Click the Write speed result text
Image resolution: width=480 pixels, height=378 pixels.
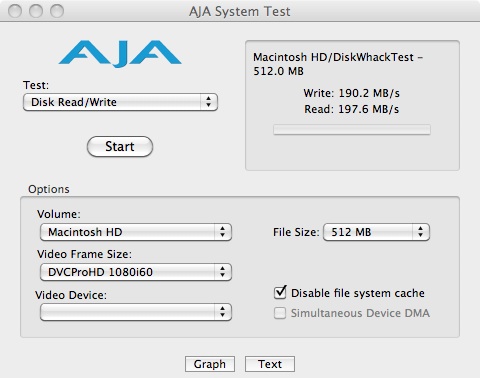[352, 93]
